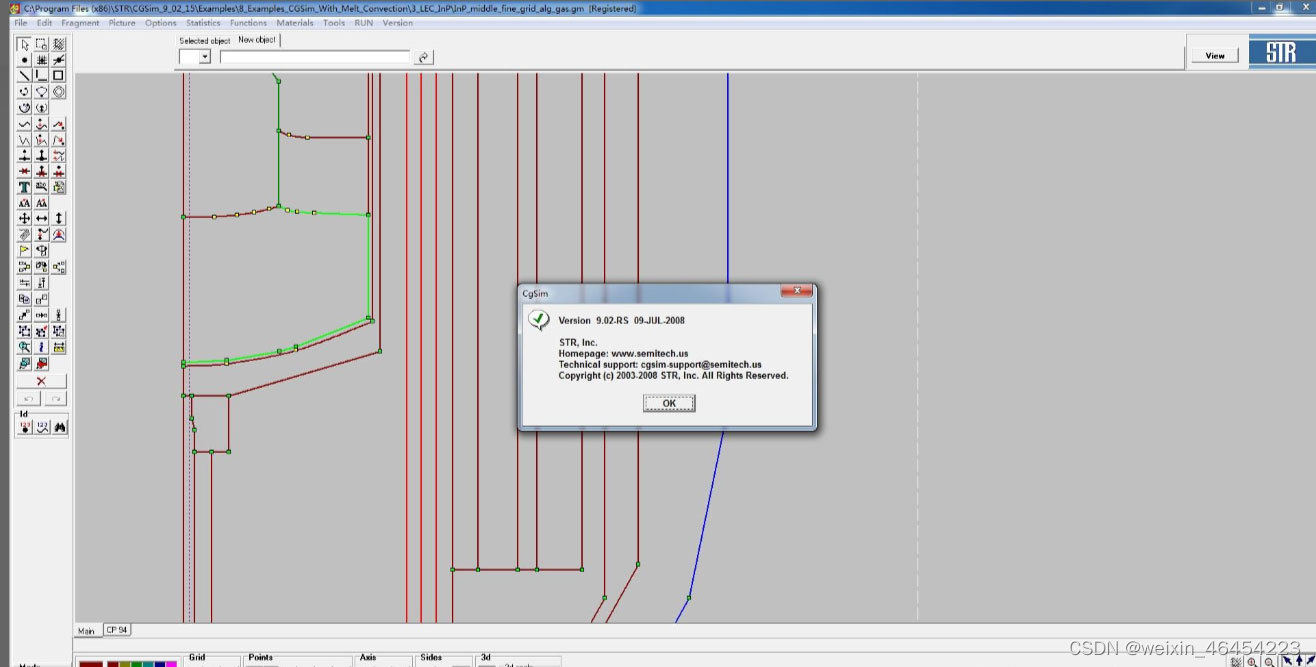Switch to the Main tab
This screenshot has width=1316, height=667.
click(87, 631)
